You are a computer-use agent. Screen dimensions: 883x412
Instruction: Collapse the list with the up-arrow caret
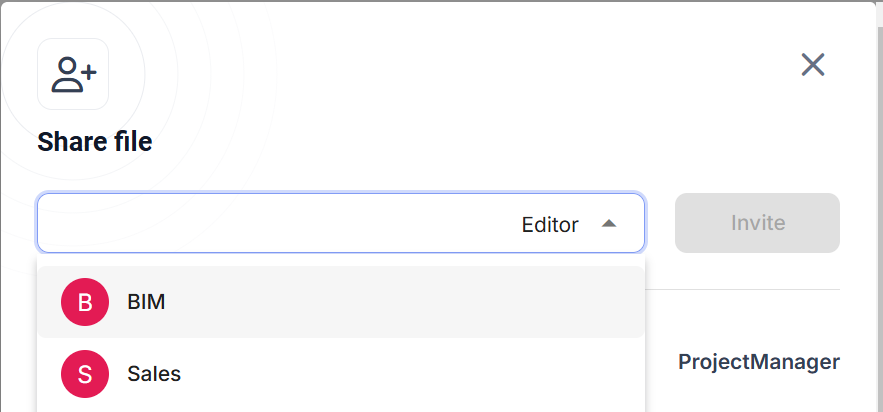609,224
